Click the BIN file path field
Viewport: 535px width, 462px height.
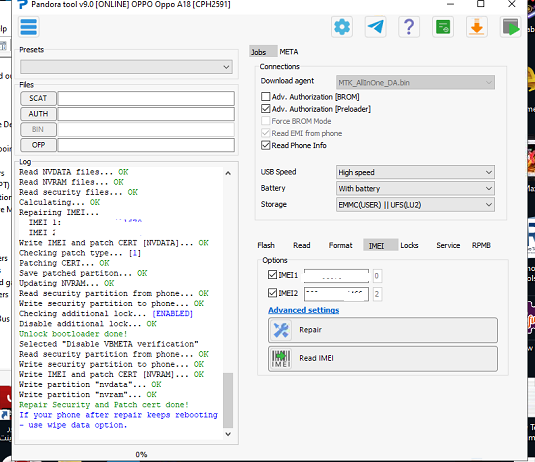[146, 130]
